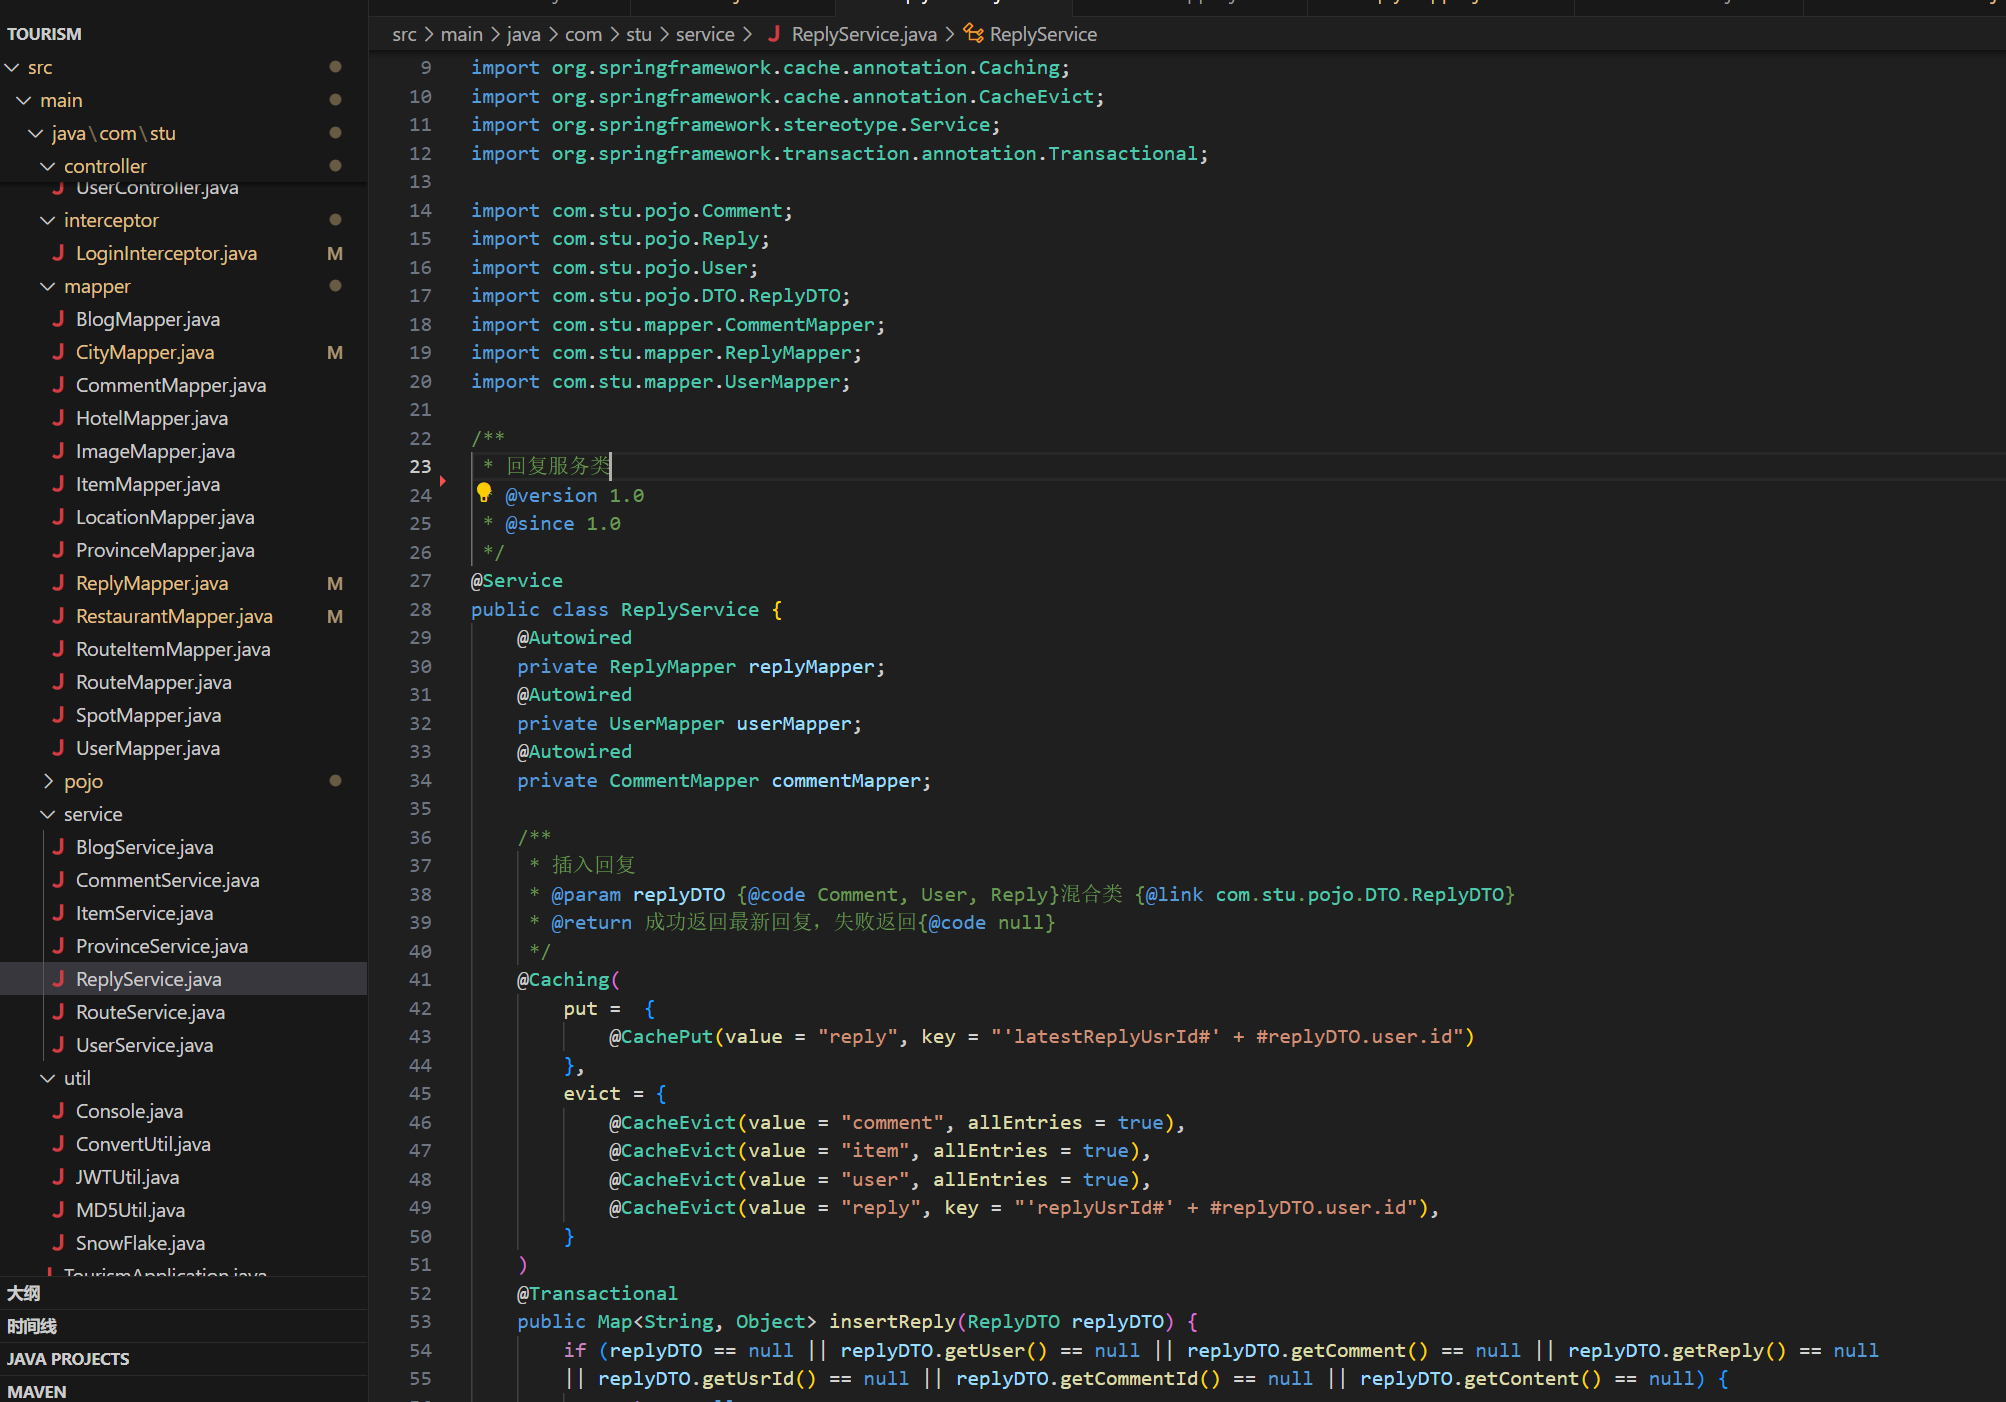Click the M status badge of CityMapper.java
The width and height of the screenshot is (2006, 1402).
coord(335,352)
